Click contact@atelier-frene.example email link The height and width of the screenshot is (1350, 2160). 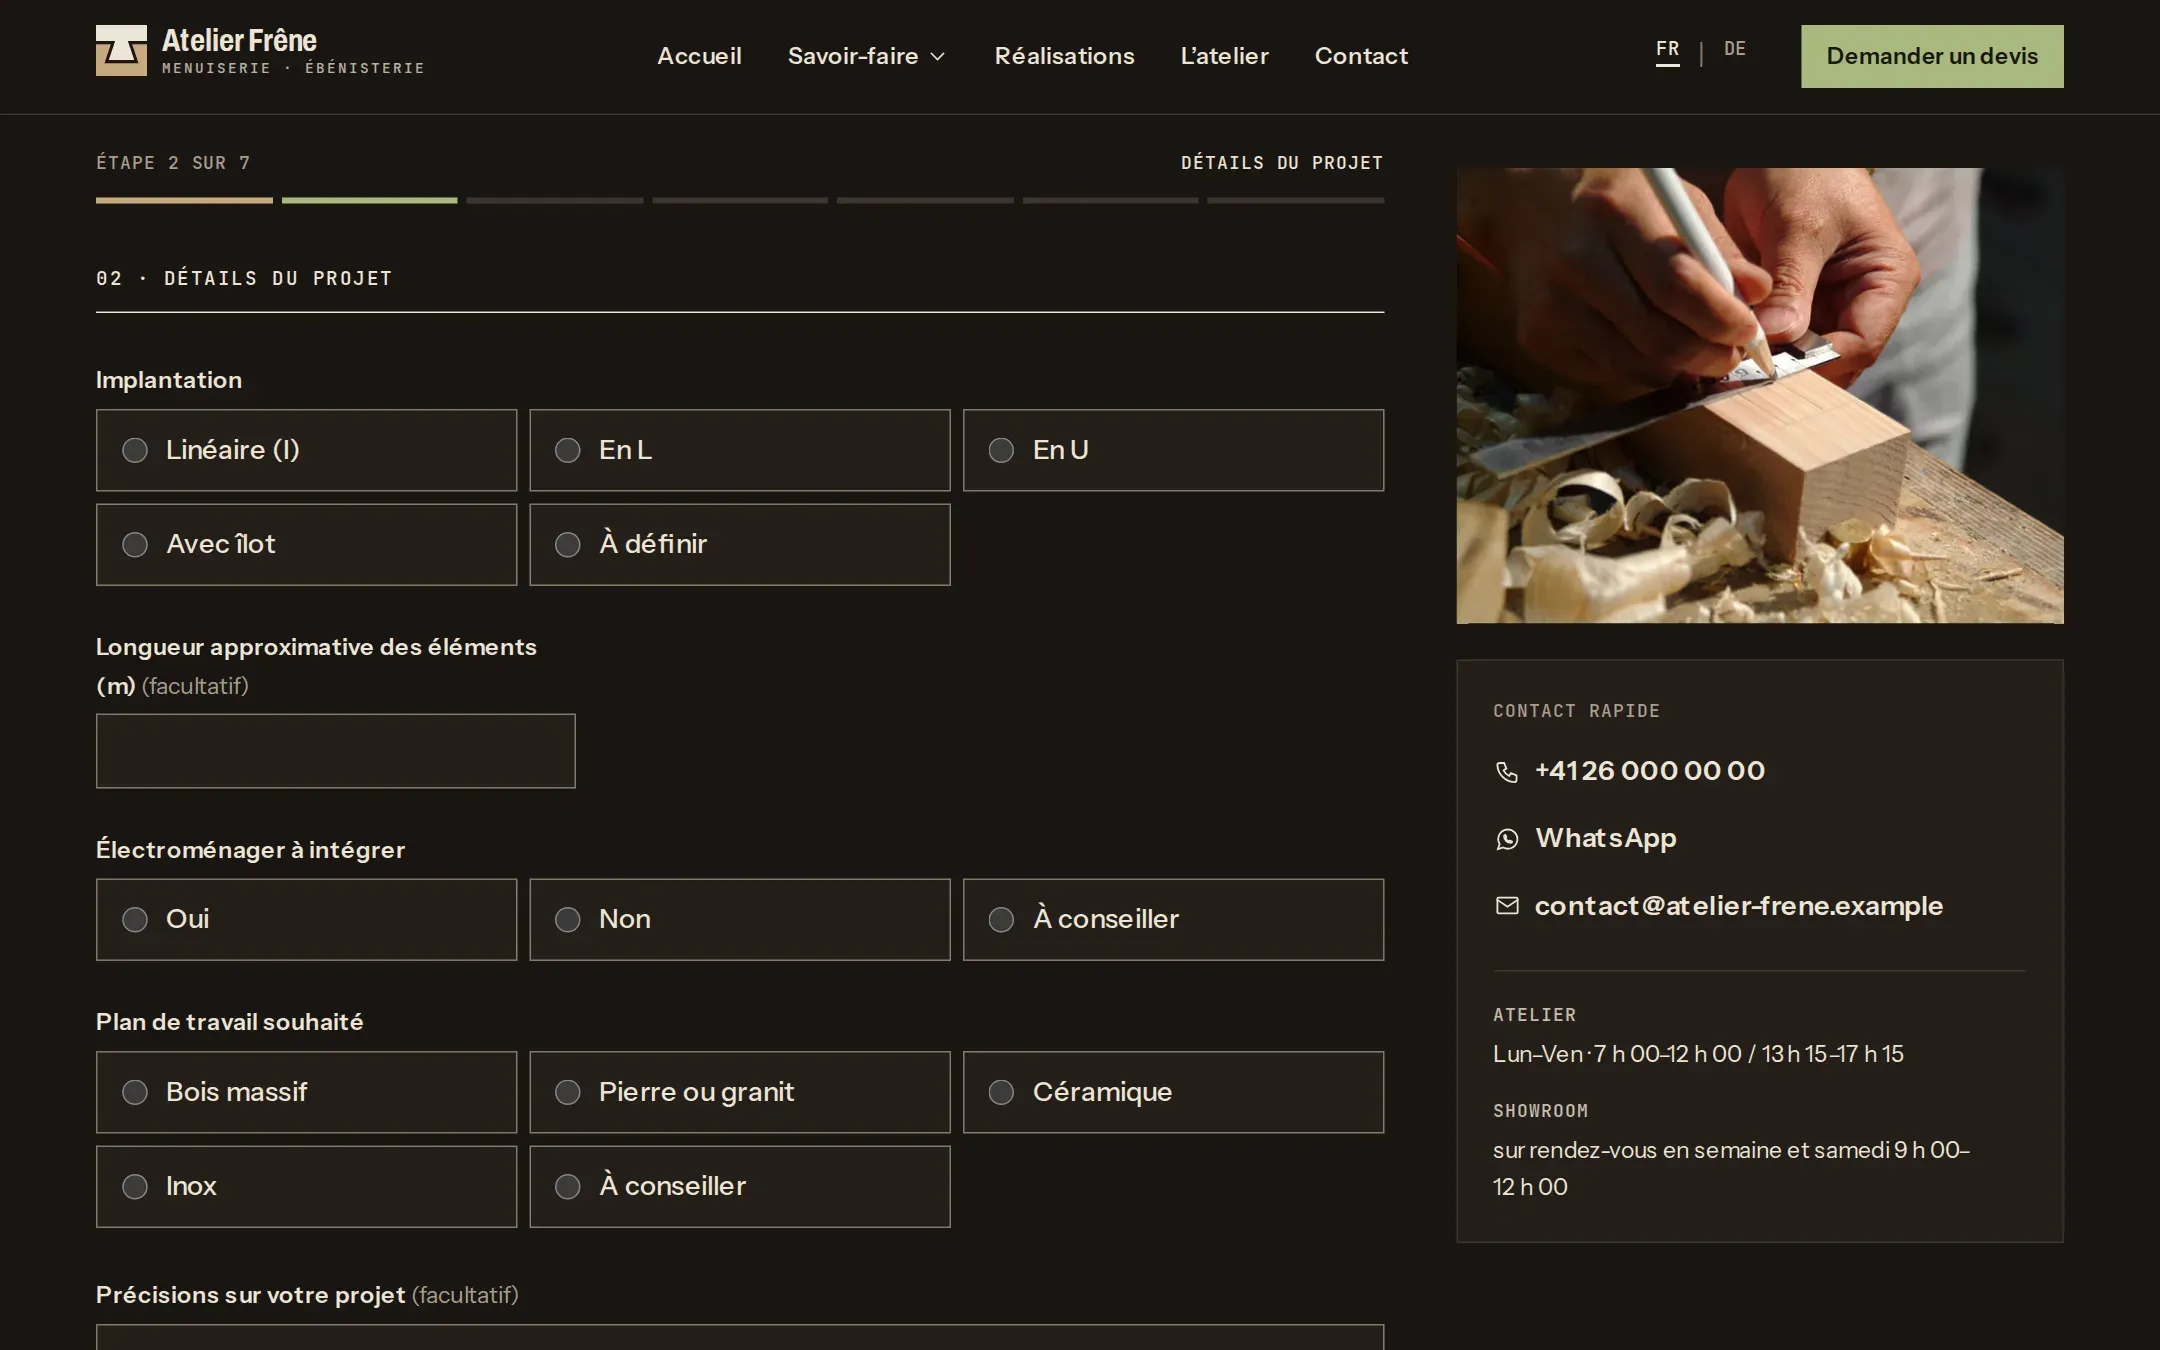(x=1739, y=906)
